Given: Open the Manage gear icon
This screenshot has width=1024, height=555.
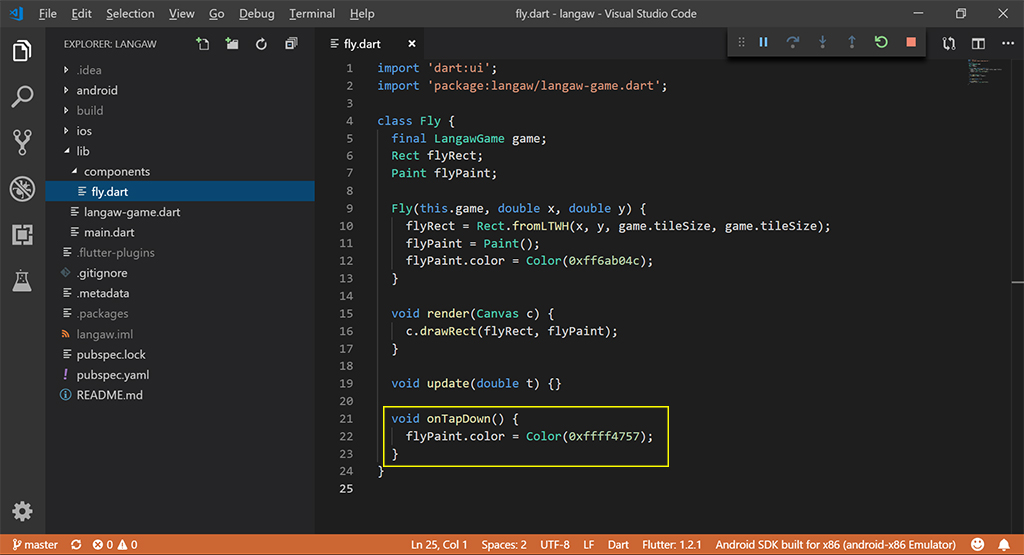Looking at the screenshot, I should pyautogui.click(x=22, y=511).
